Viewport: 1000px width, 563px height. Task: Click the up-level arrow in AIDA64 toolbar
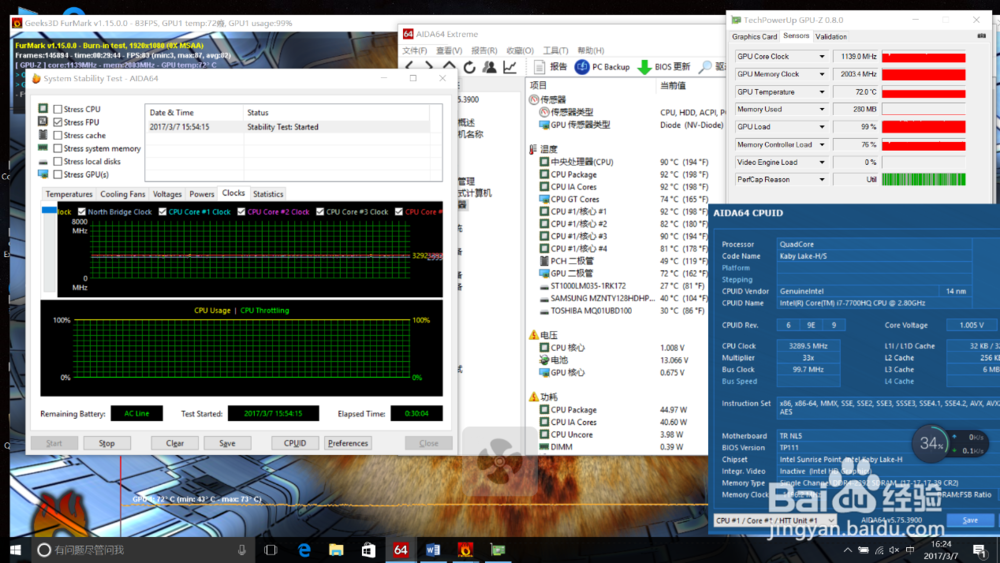click(x=449, y=66)
